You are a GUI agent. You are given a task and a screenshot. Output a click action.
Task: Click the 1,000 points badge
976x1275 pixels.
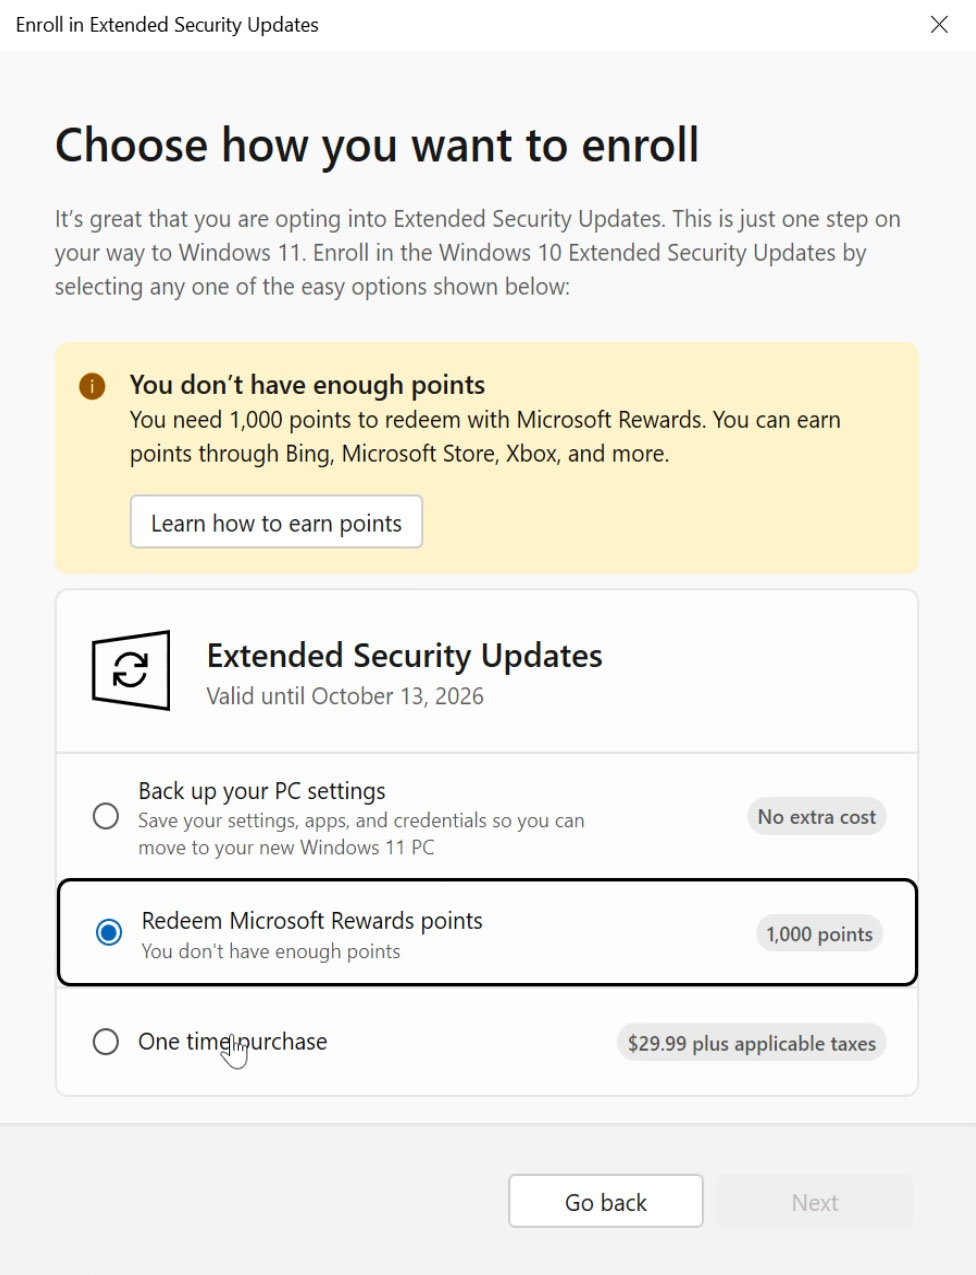819,934
